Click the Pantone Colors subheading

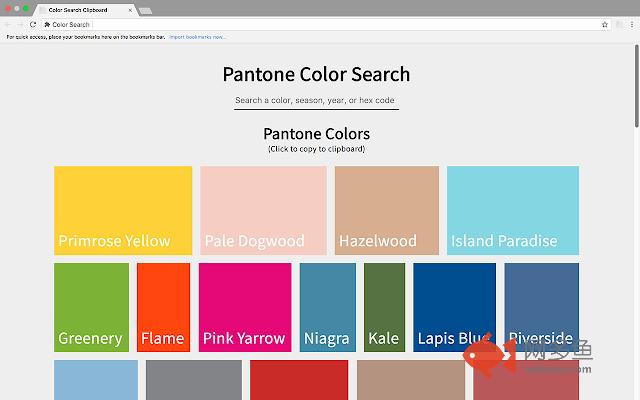(316, 134)
